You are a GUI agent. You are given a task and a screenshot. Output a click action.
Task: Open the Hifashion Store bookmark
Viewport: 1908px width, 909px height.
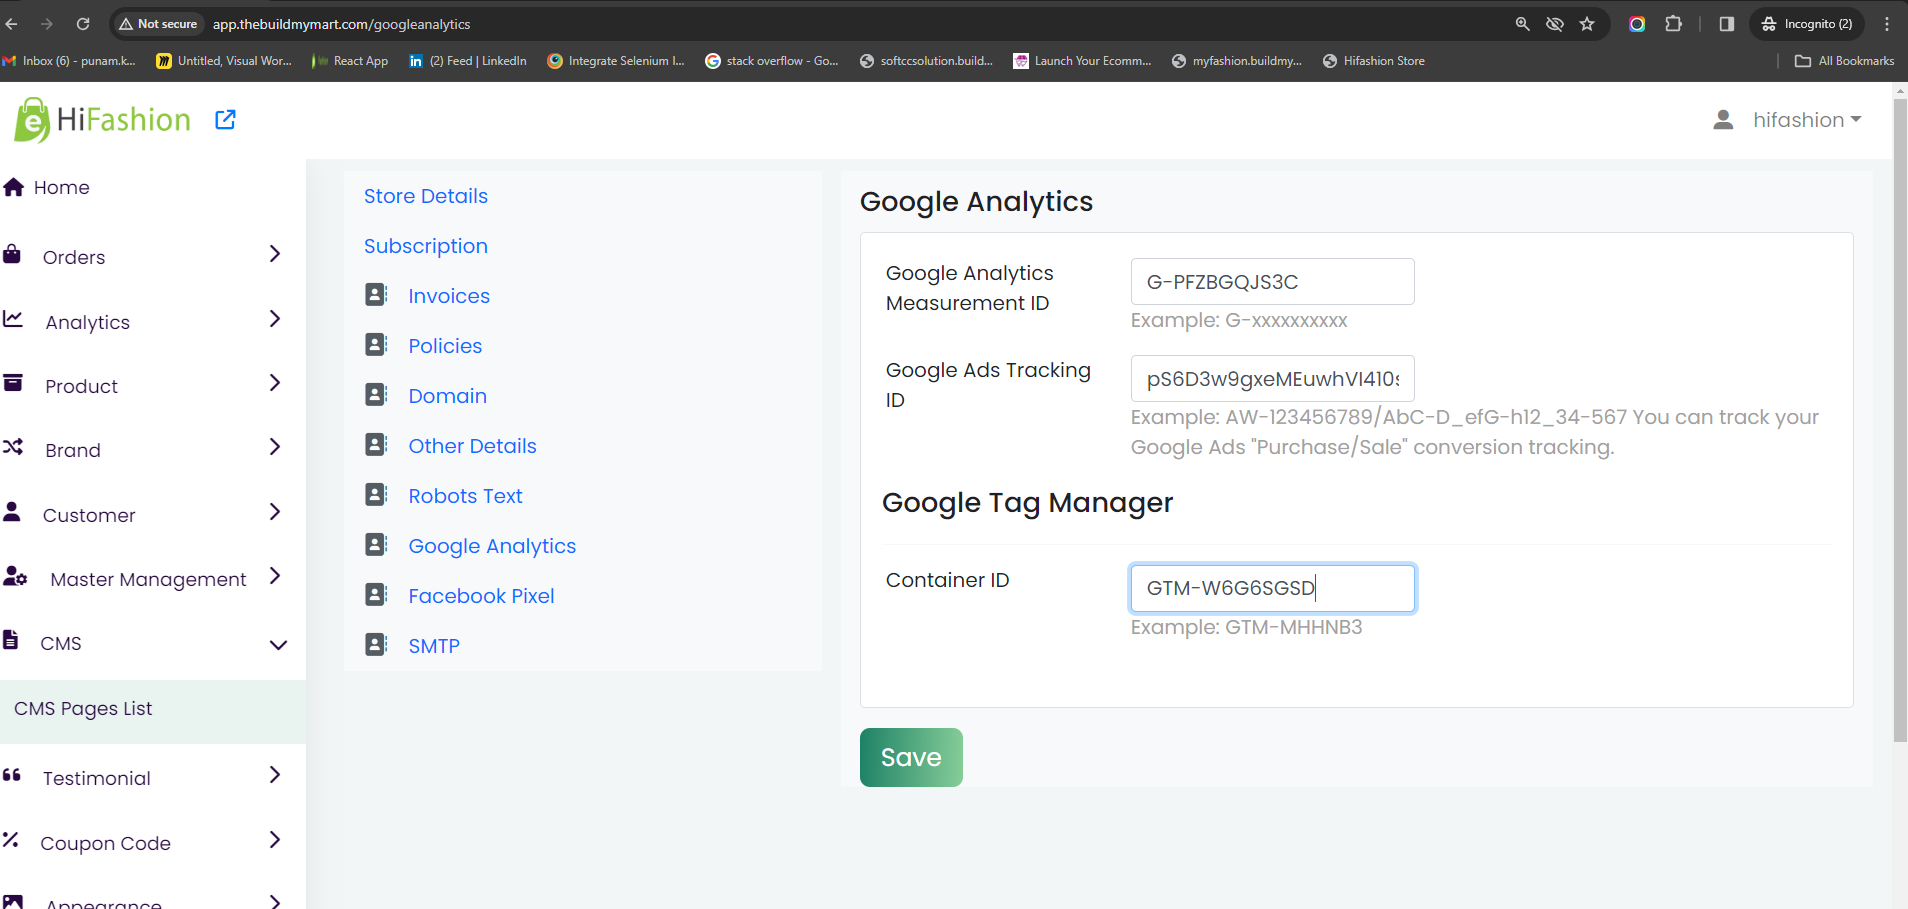point(1374,61)
